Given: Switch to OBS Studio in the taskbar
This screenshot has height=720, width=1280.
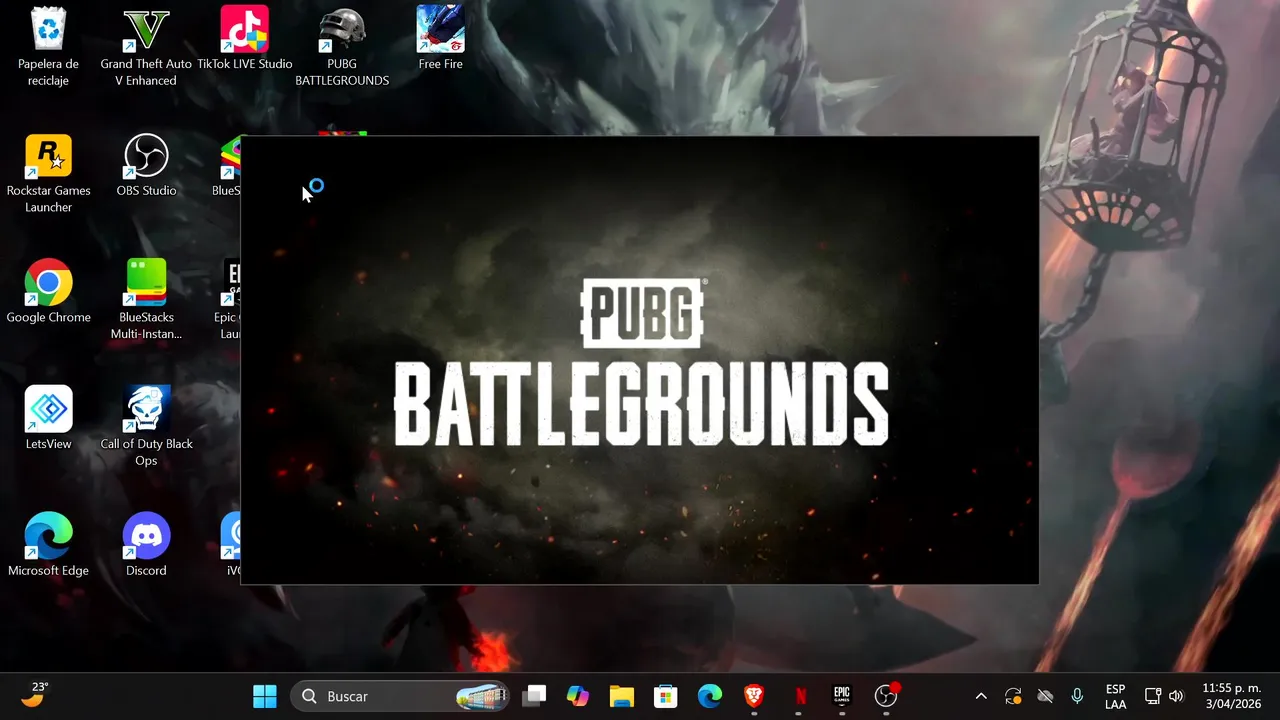Looking at the screenshot, I should (886, 696).
